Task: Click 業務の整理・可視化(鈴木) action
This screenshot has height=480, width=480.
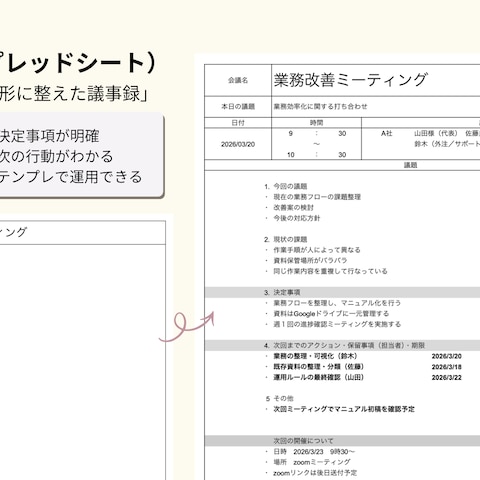Action: pyautogui.click(x=315, y=356)
